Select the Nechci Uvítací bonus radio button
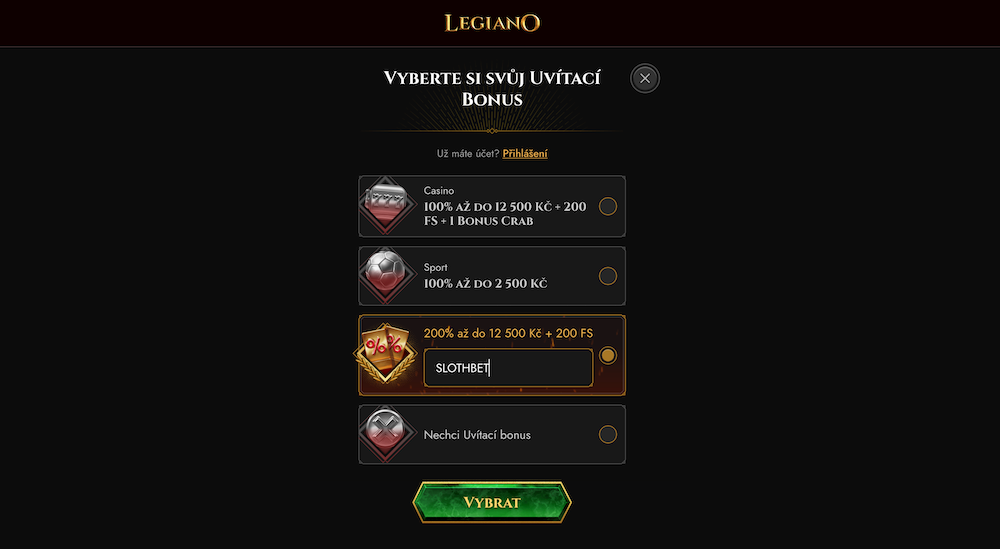The width and height of the screenshot is (1000, 549). point(608,435)
